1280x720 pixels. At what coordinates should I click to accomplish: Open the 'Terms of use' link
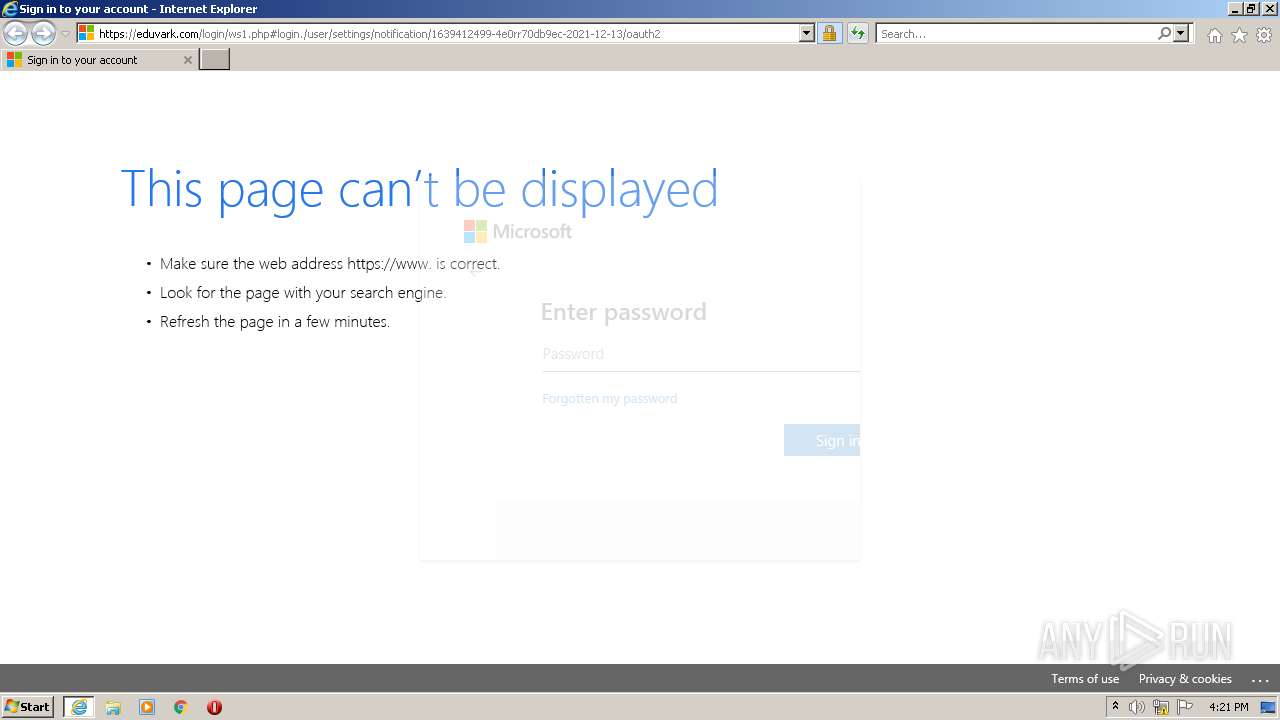(x=1085, y=678)
